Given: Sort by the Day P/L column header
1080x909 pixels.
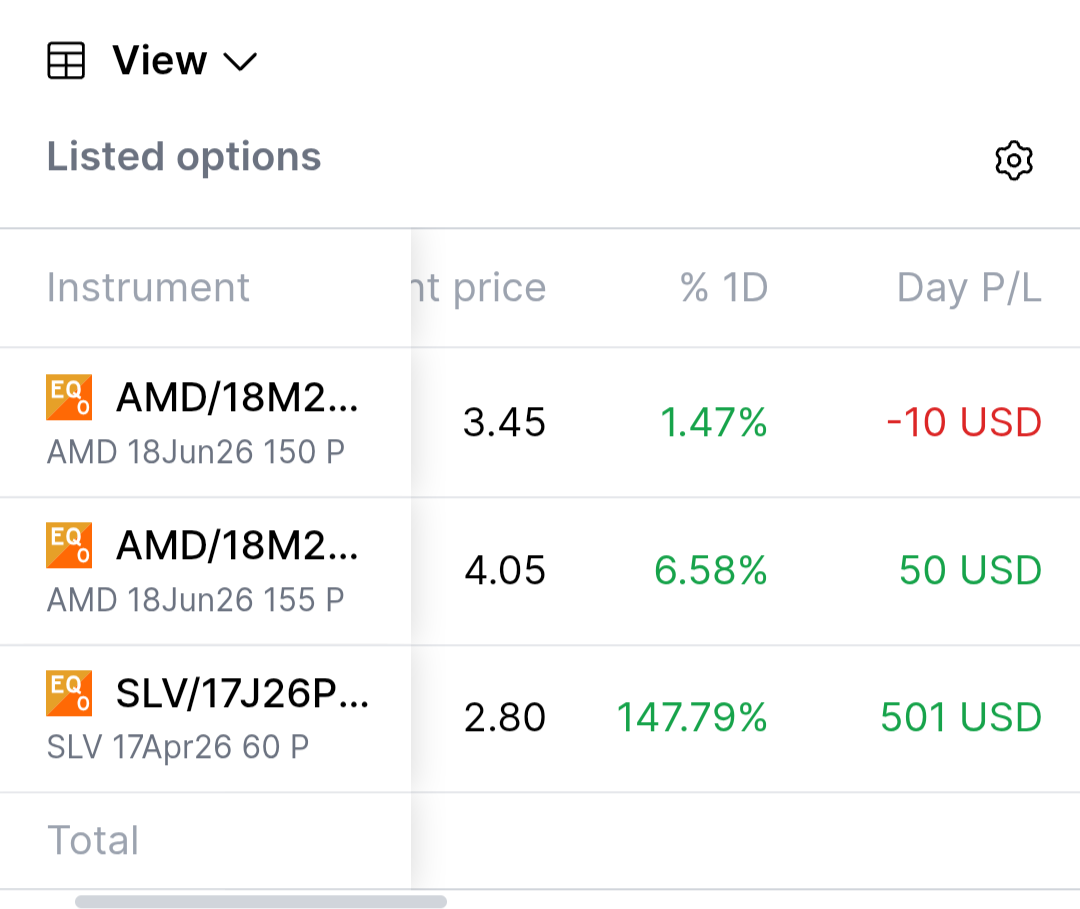Looking at the screenshot, I should click(968, 288).
